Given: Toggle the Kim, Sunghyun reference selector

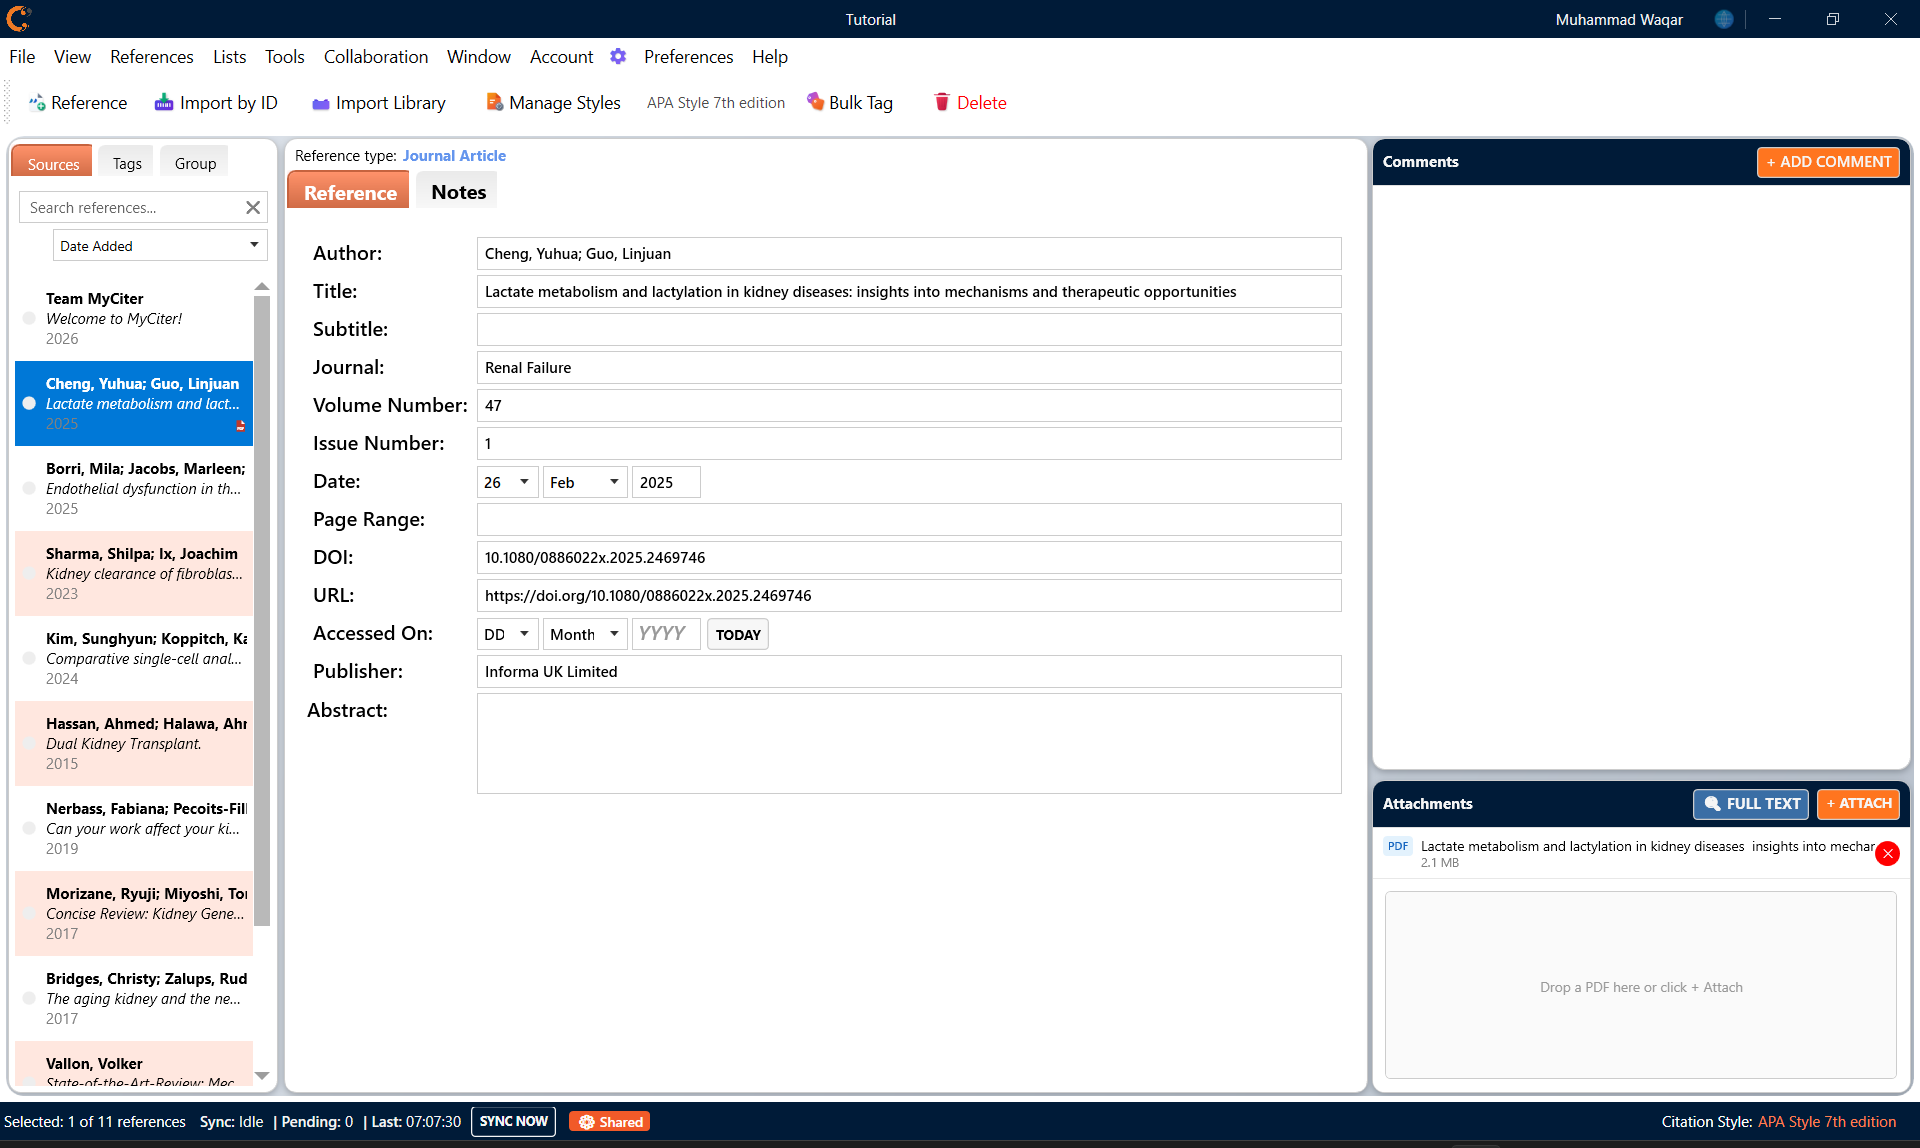Looking at the screenshot, I should [x=29, y=658].
